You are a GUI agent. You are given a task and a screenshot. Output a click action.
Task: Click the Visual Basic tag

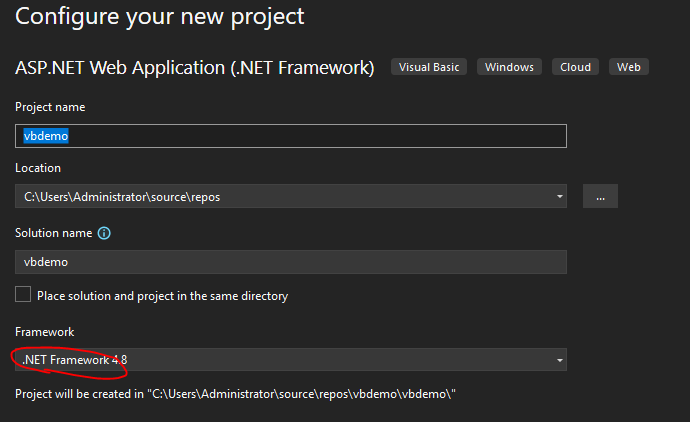(x=429, y=67)
